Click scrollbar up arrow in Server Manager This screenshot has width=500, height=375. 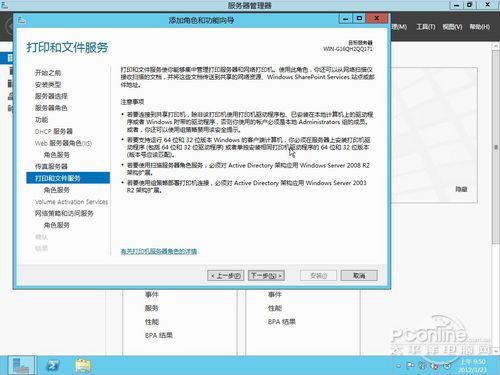[496, 47]
